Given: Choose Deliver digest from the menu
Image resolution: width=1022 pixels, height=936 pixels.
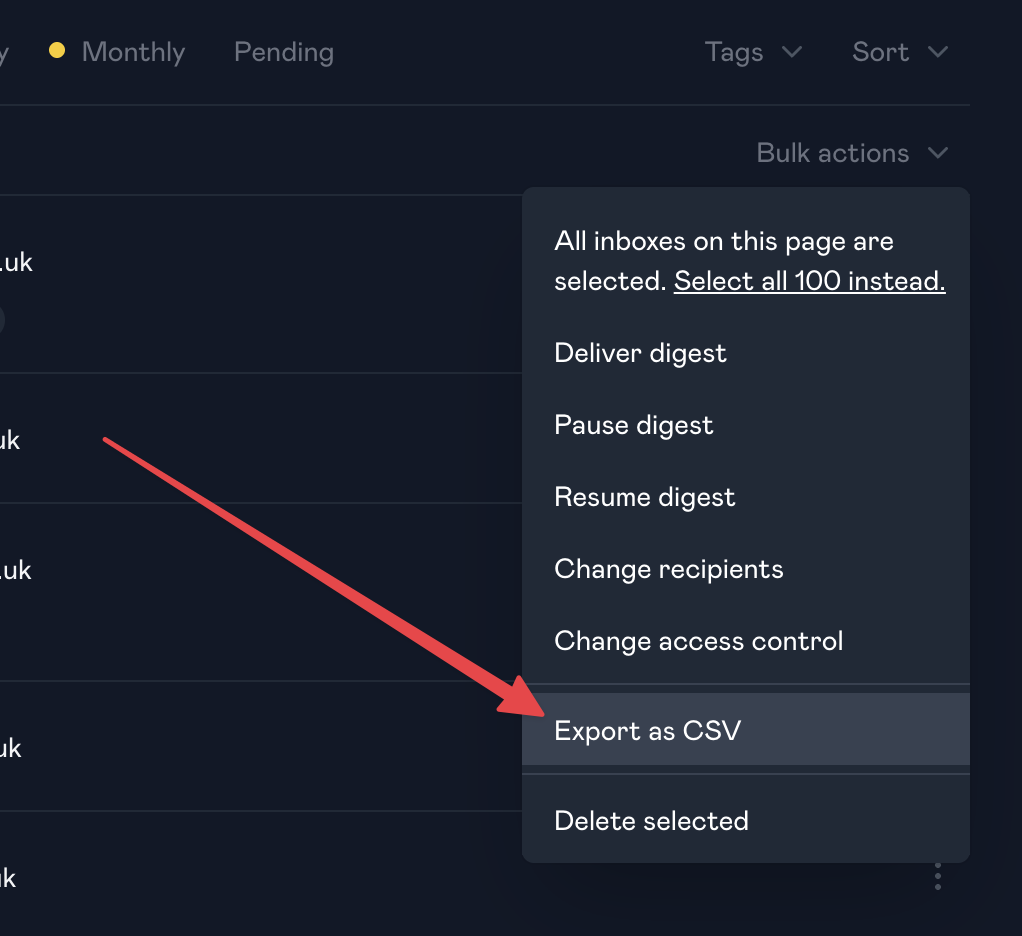Looking at the screenshot, I should (x=640, y=353).
